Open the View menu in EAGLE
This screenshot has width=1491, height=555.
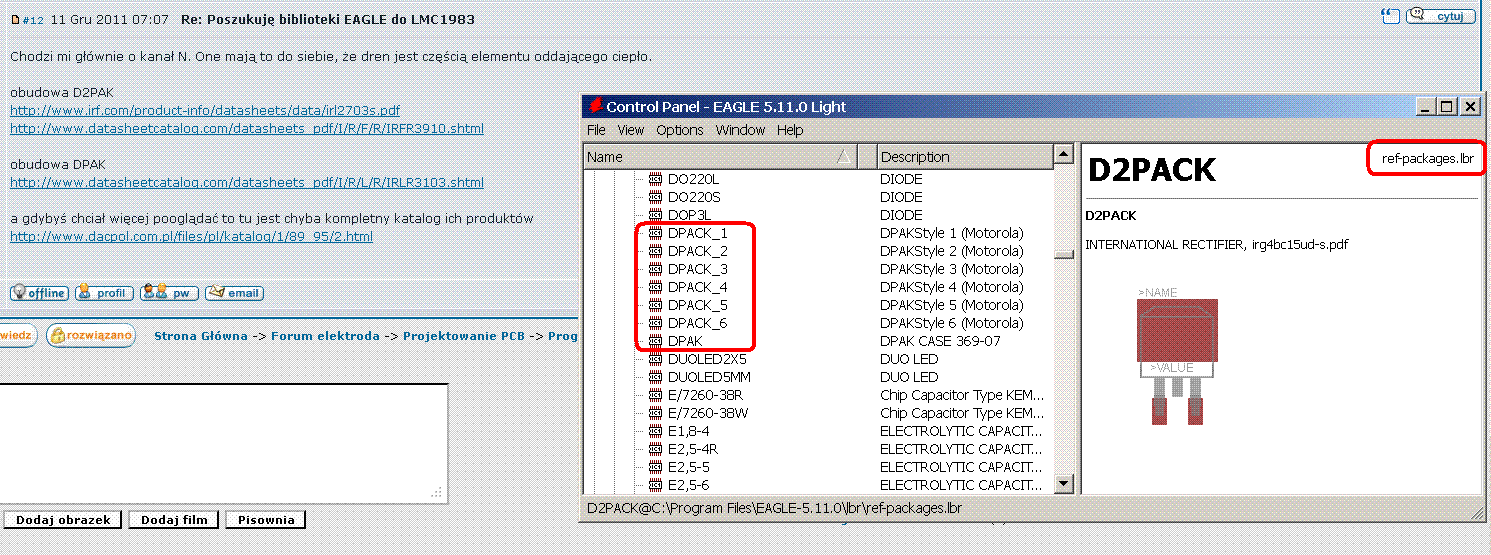point(631,130)
